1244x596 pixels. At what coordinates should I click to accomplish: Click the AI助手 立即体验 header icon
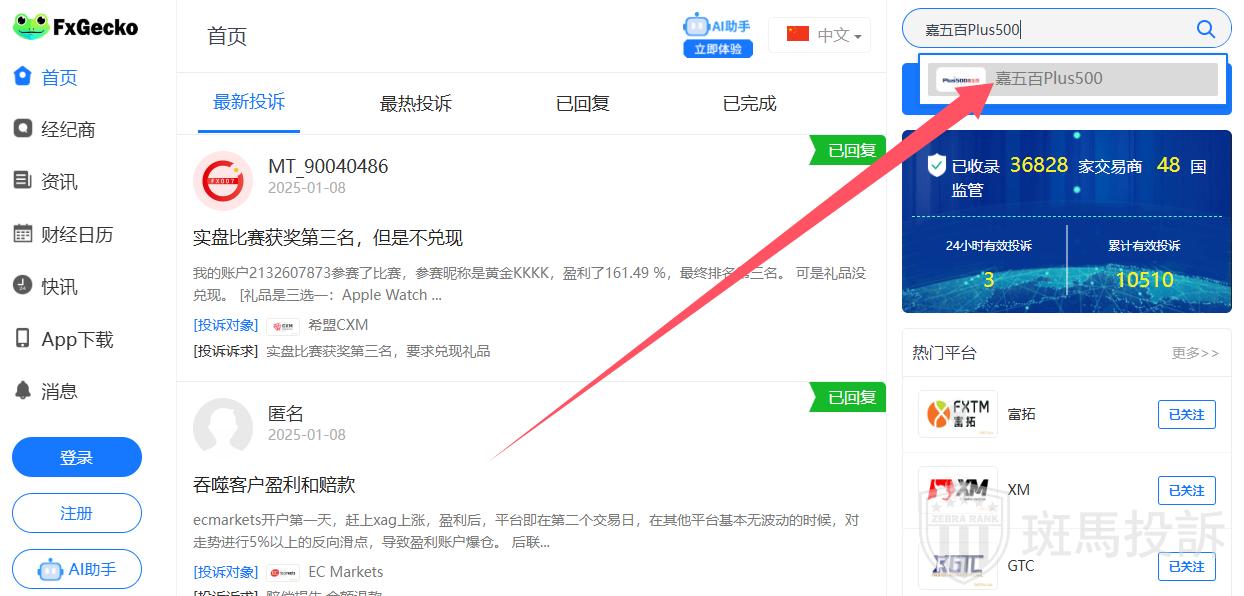[717, 36]
